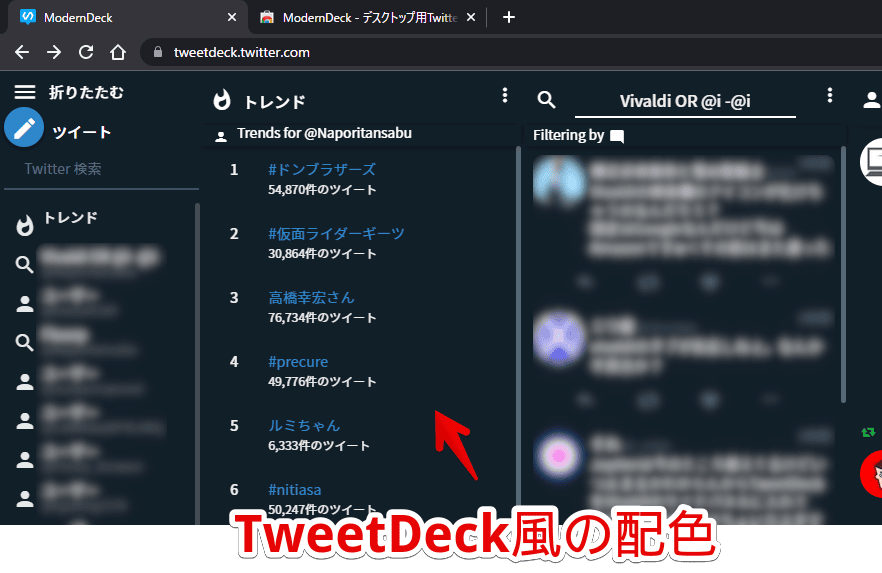Viewport: 882px width, 573px height.
Task: Click the 折りたたむ collapse label
Action: pyautogui.click(x=86, y=92)
